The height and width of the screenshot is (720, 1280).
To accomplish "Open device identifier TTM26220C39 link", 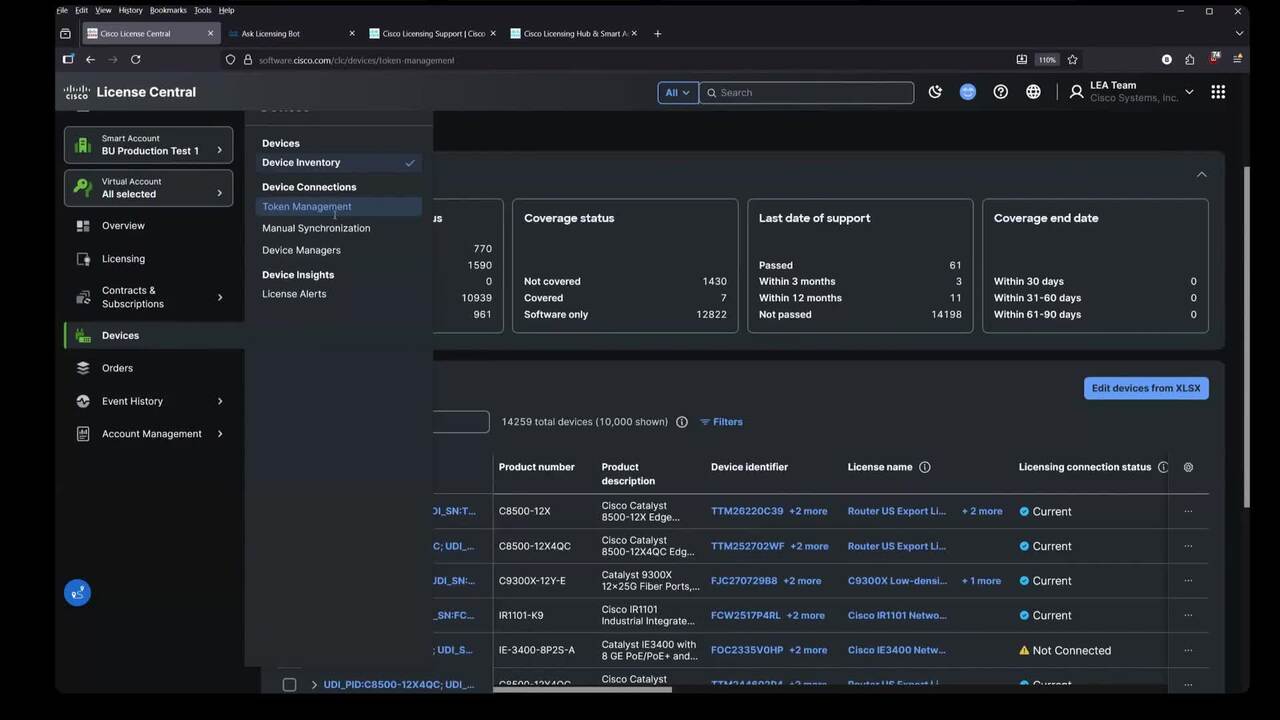I will (747, 511).
